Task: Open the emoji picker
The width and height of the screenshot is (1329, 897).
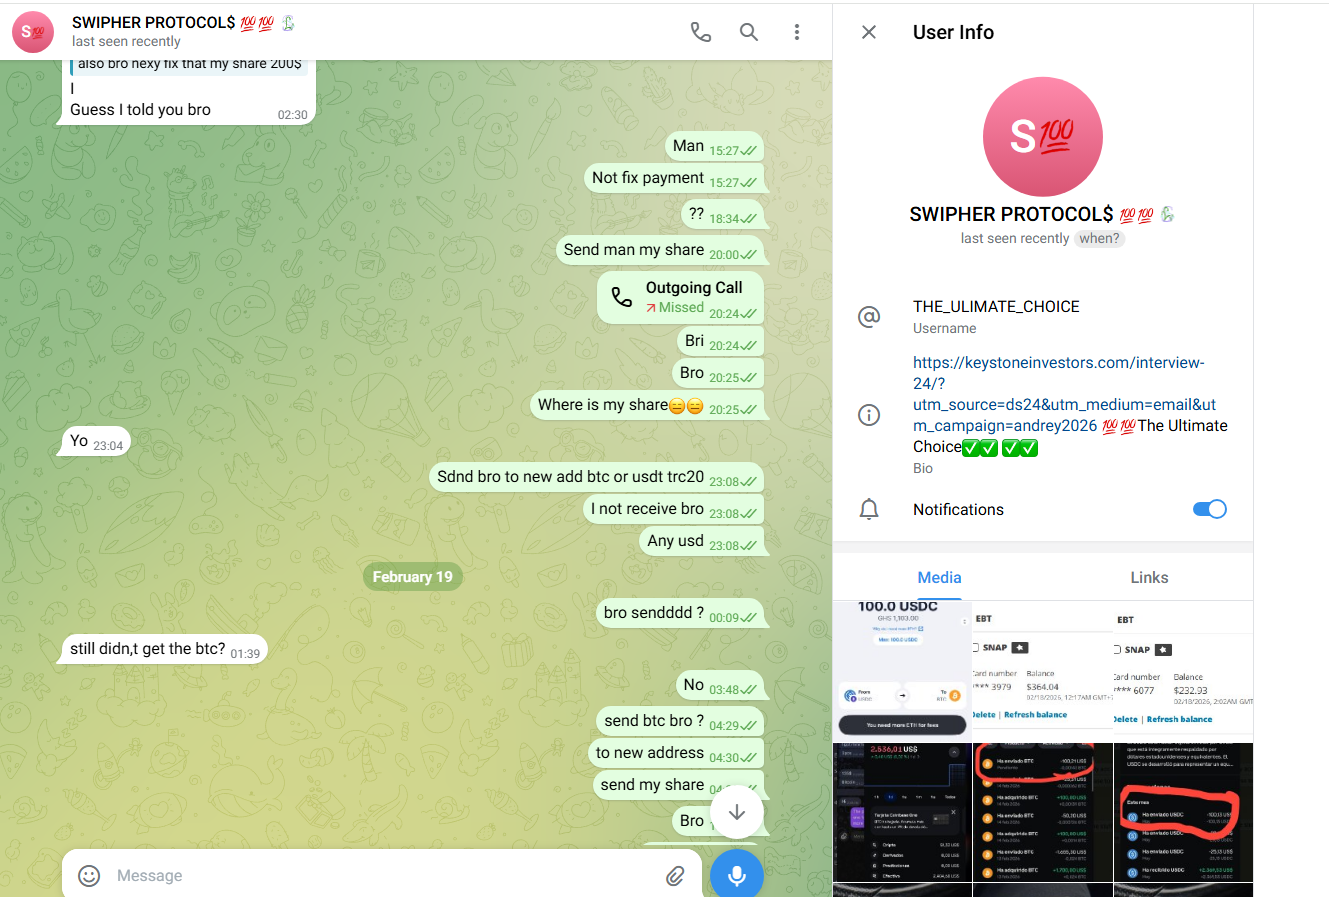Action: coord(89,875)
